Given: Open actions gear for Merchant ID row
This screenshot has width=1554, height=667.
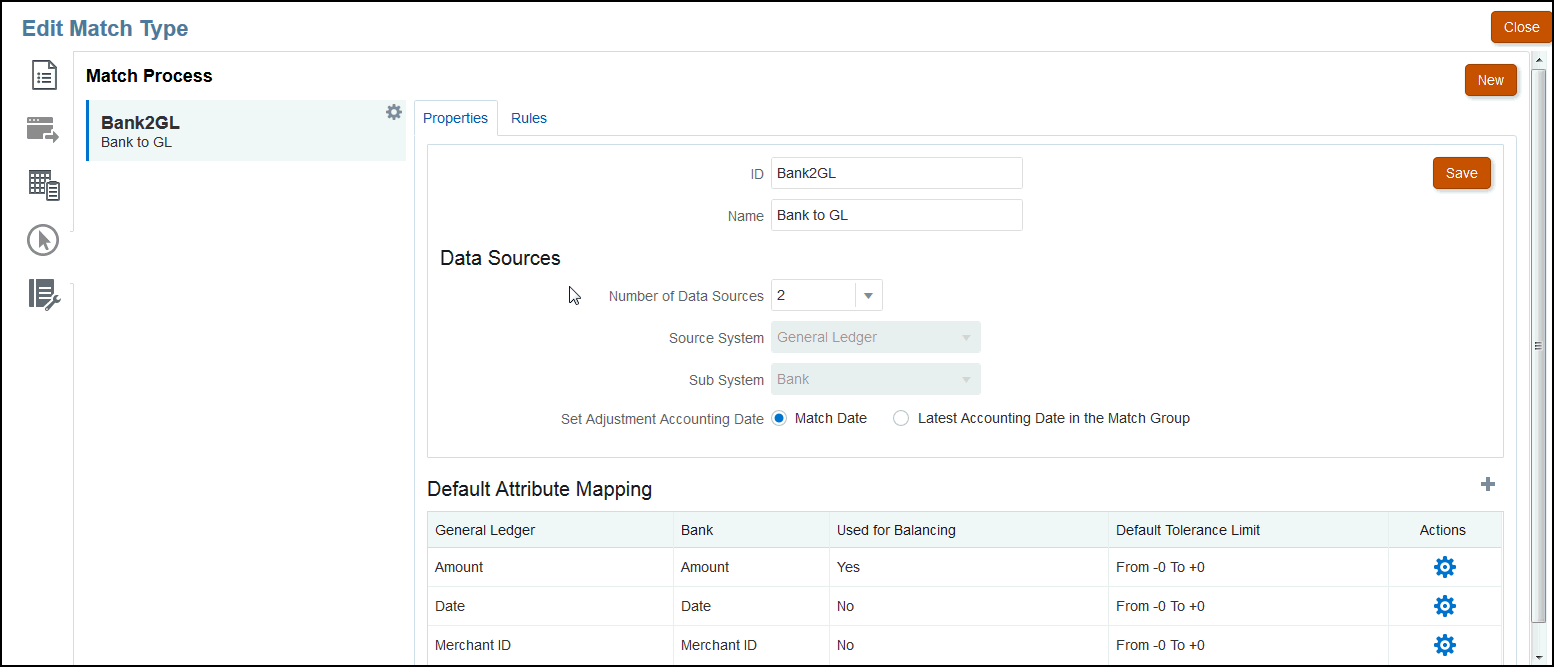Looking at the screenshot, I should tap(1444, 644).
